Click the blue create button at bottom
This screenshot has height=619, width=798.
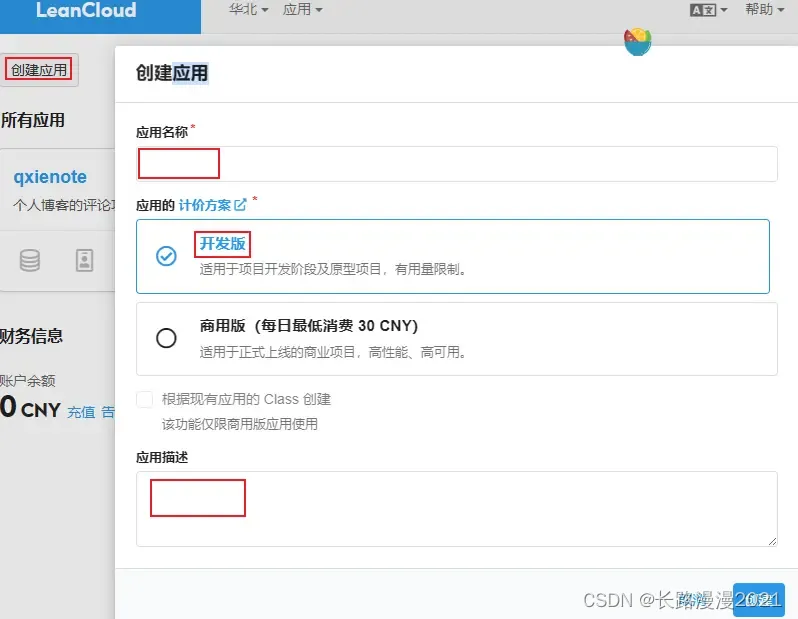coord(758,600)
